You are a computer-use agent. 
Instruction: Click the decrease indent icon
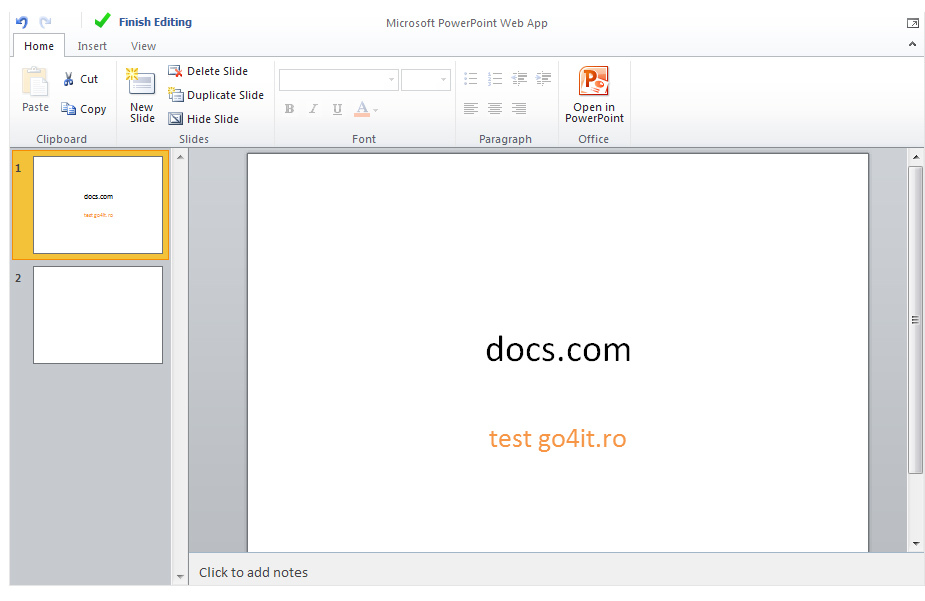pos(519,79)
